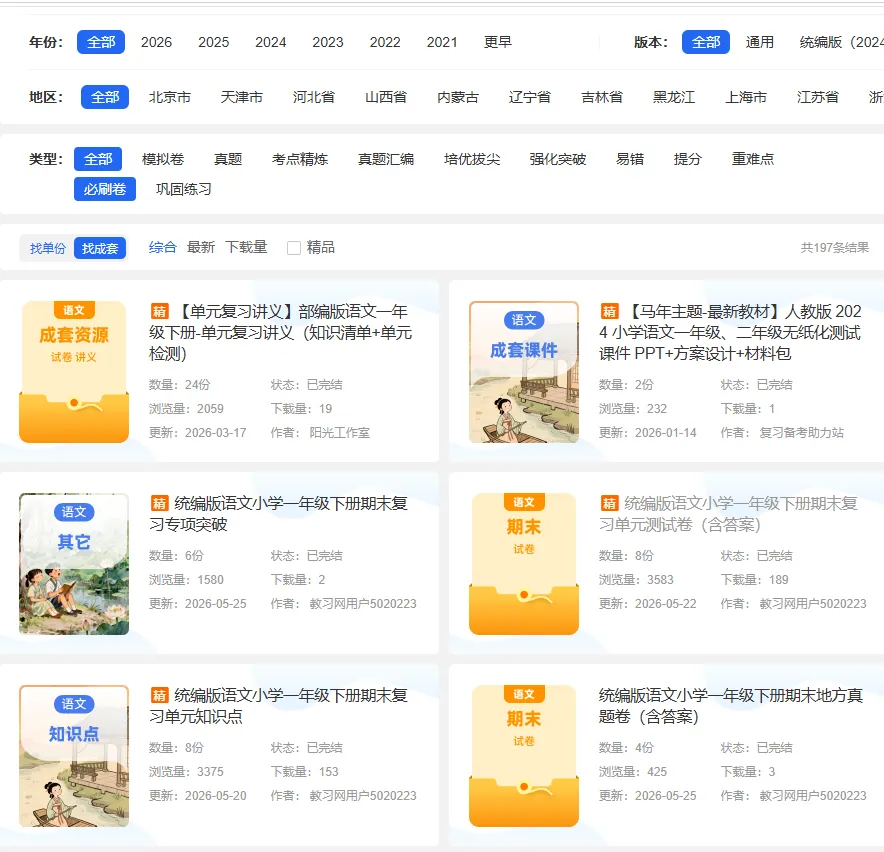Viewport: 884px width, 852px height.
Task: Filter by region 河北省
Action: pyautogui.click(x=314, y=97)
